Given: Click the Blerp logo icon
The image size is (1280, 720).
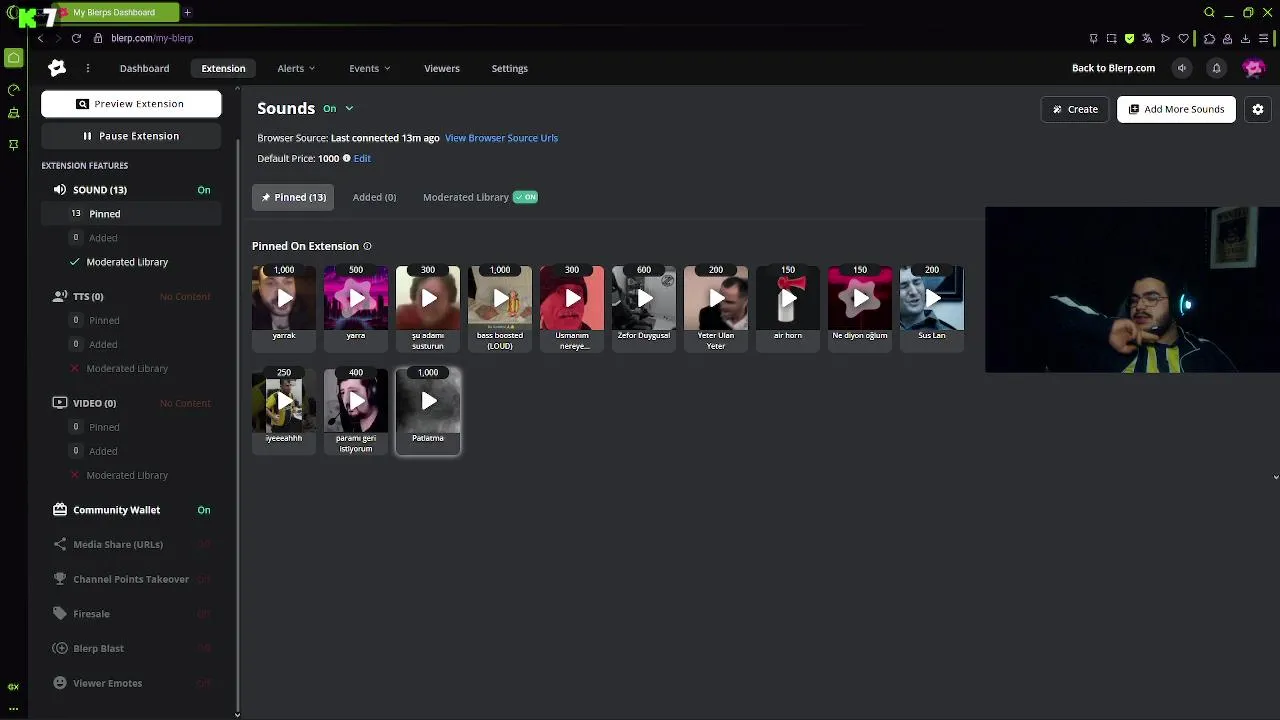Looking at the screenshot, I should coord(57,68).
